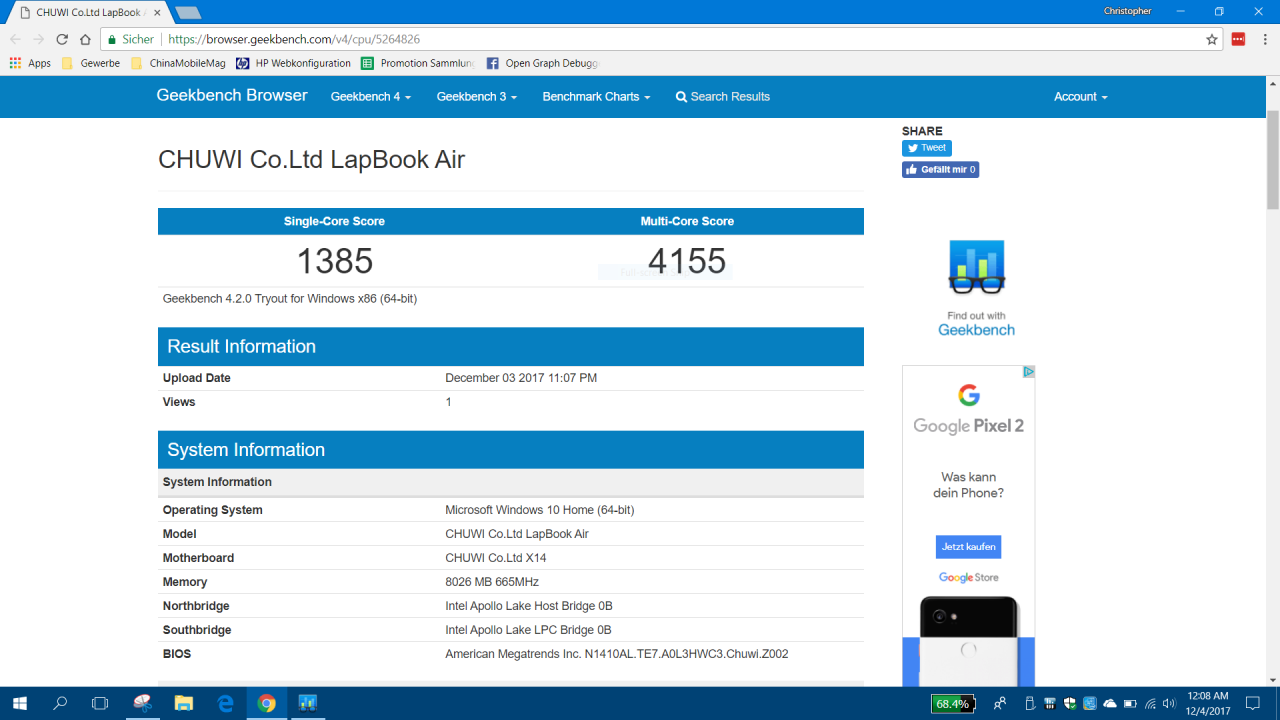Reload the Geekbench page
Image resolution: width=1280 pixels, height=720 pixels.
coord(62,39)
